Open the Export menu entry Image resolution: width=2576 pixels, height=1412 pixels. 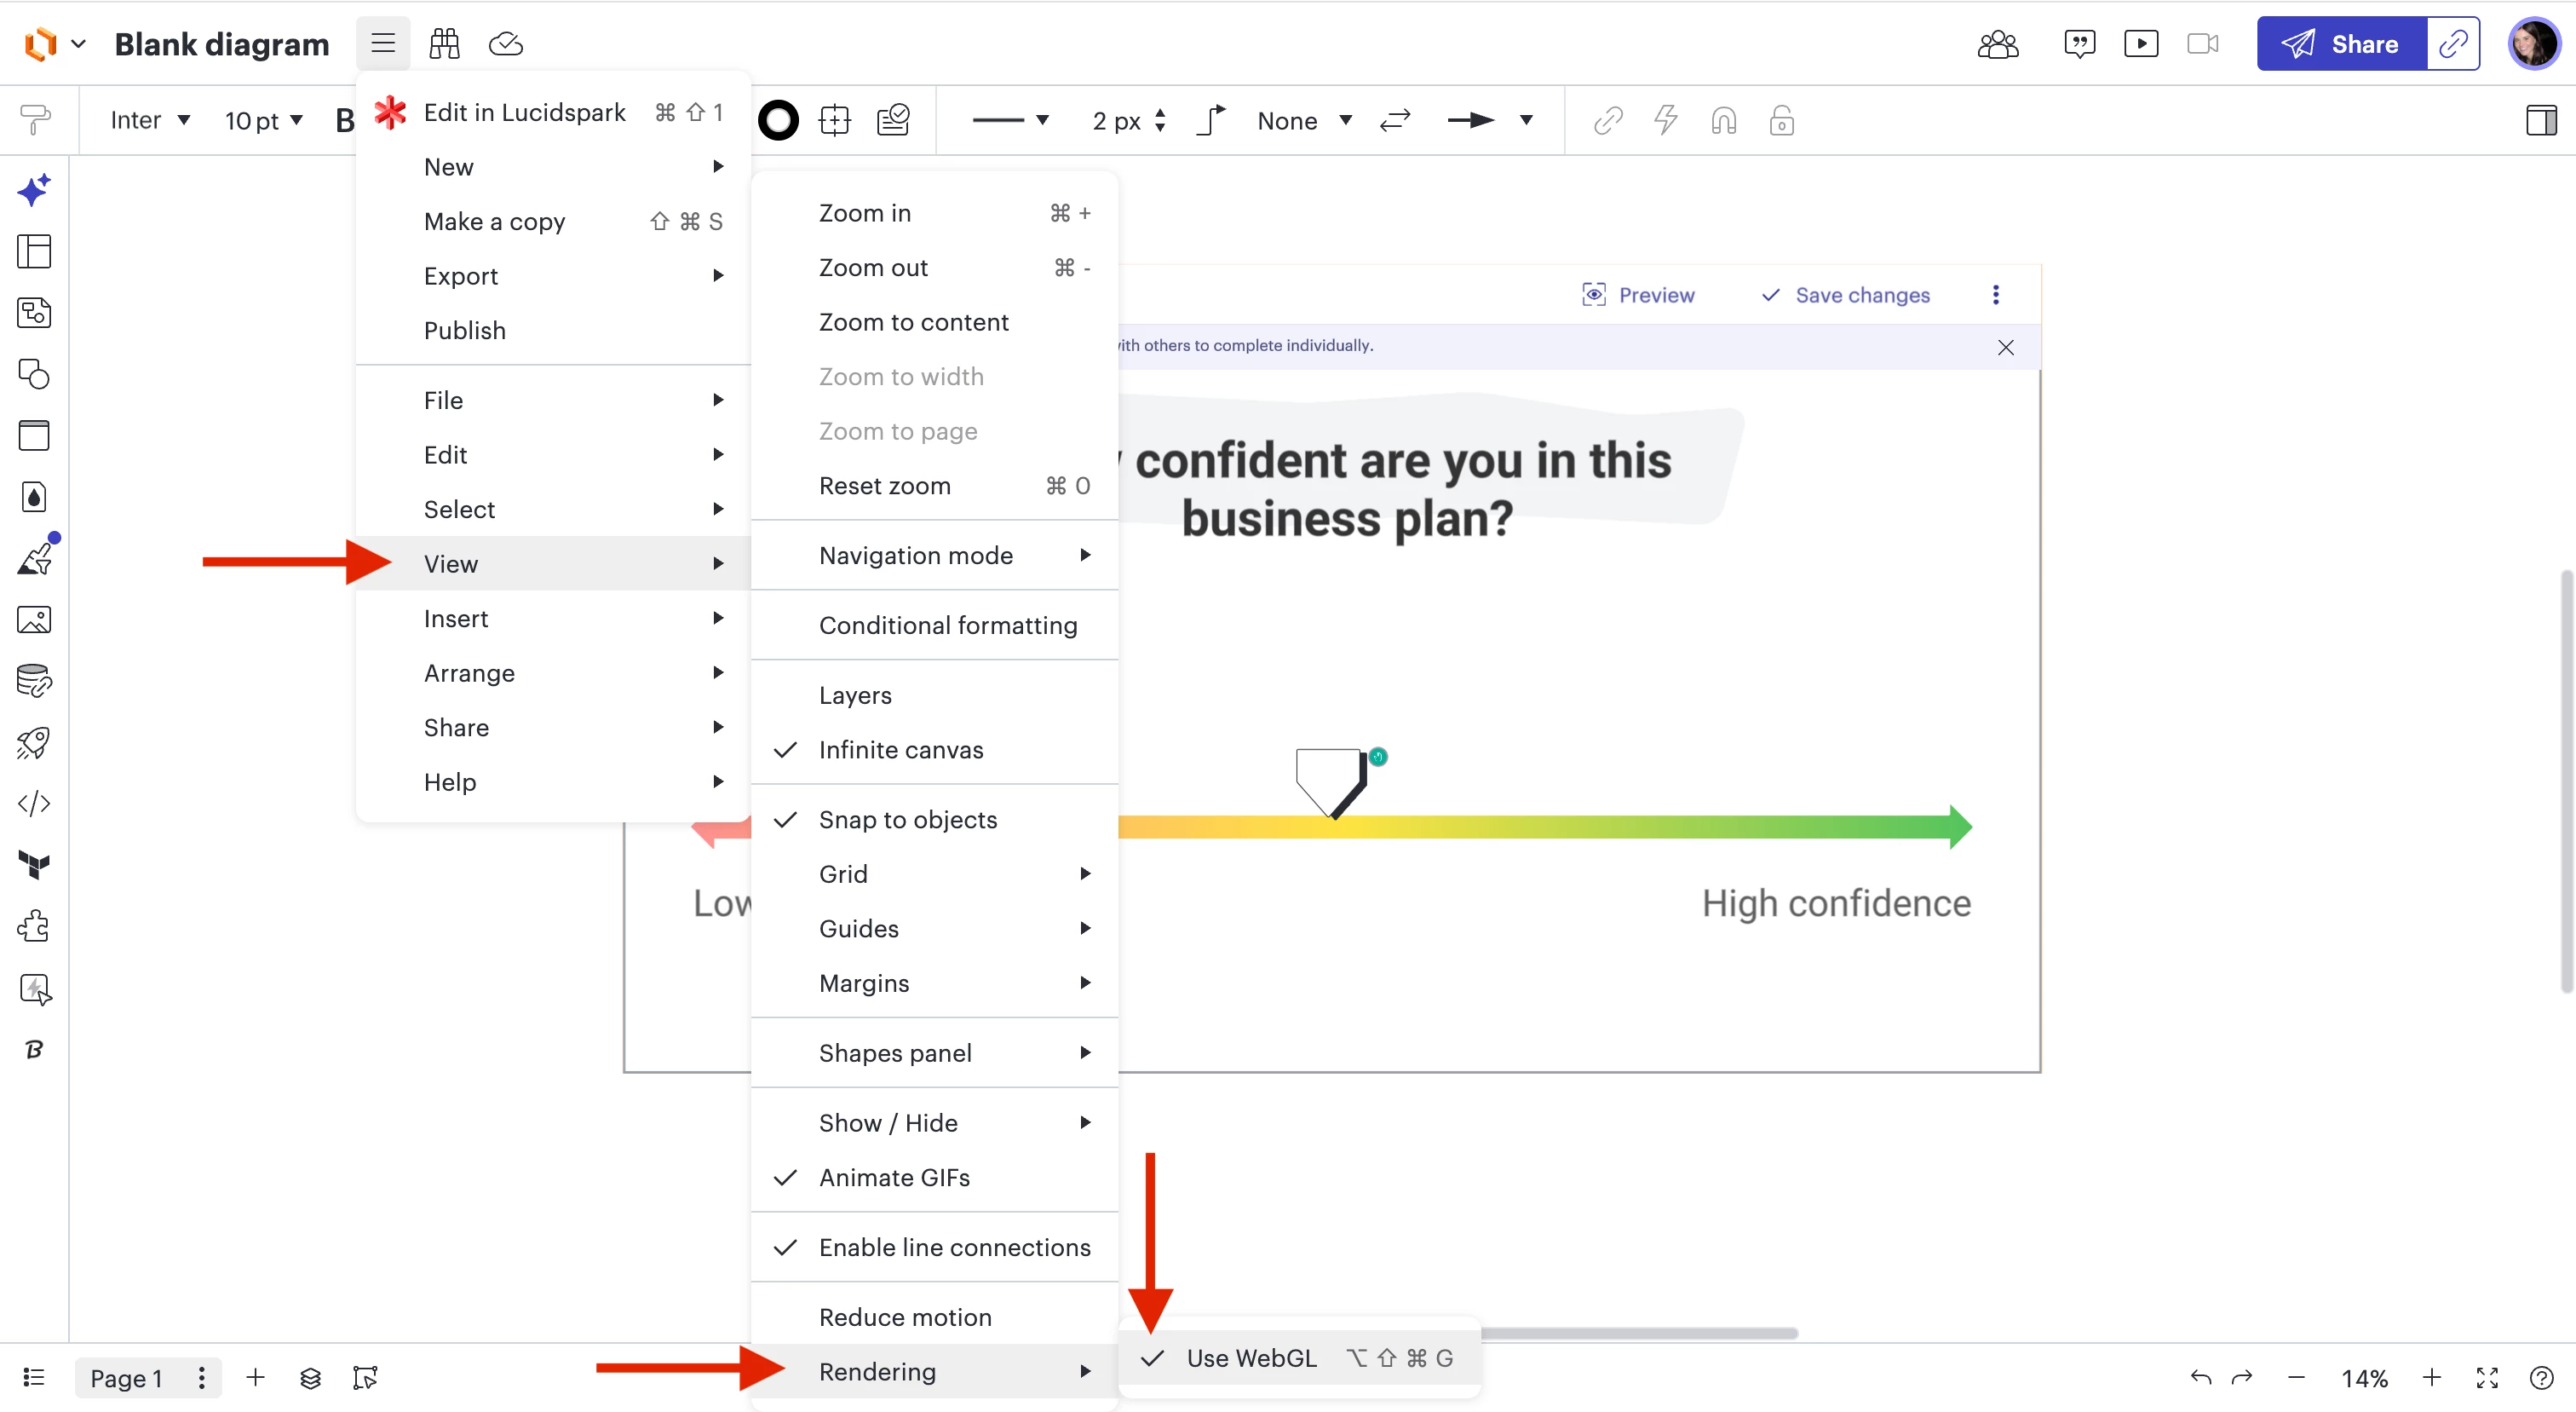pos(461,276)
